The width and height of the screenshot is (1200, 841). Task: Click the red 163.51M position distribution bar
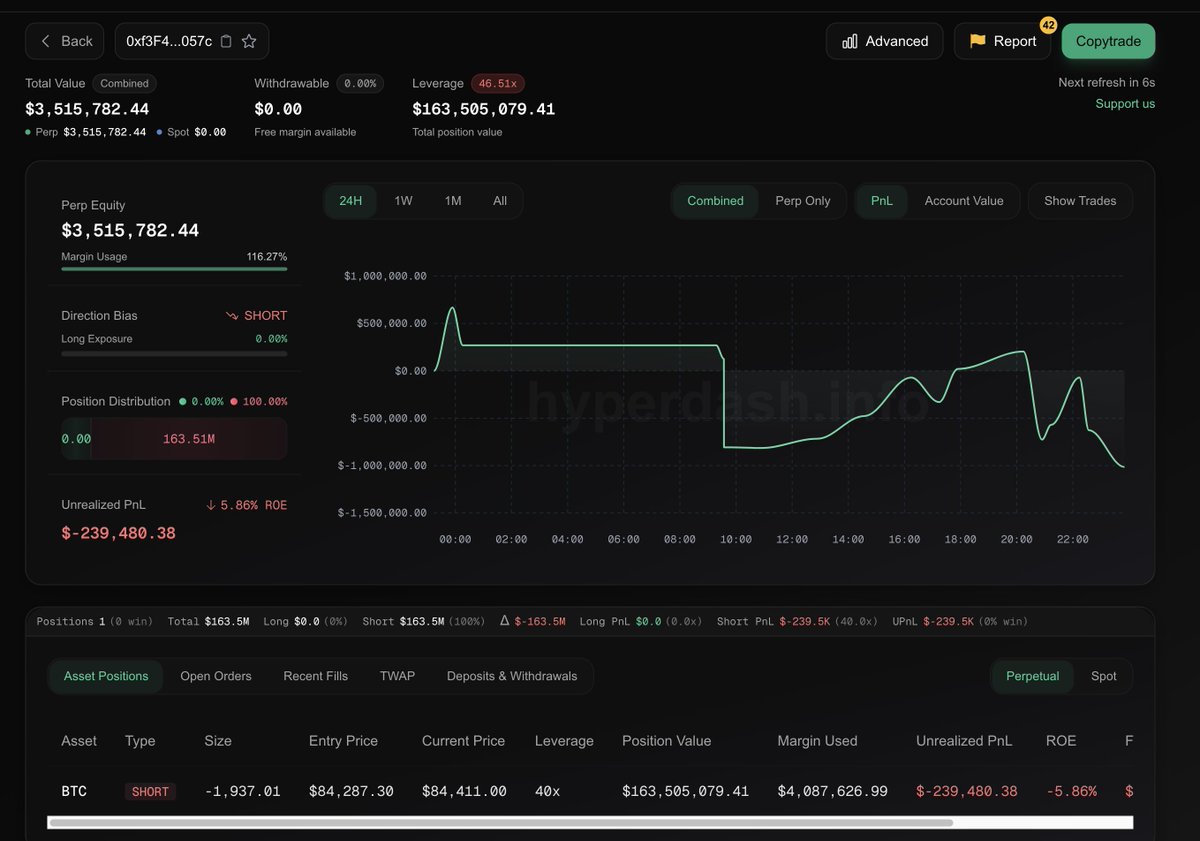189,439
